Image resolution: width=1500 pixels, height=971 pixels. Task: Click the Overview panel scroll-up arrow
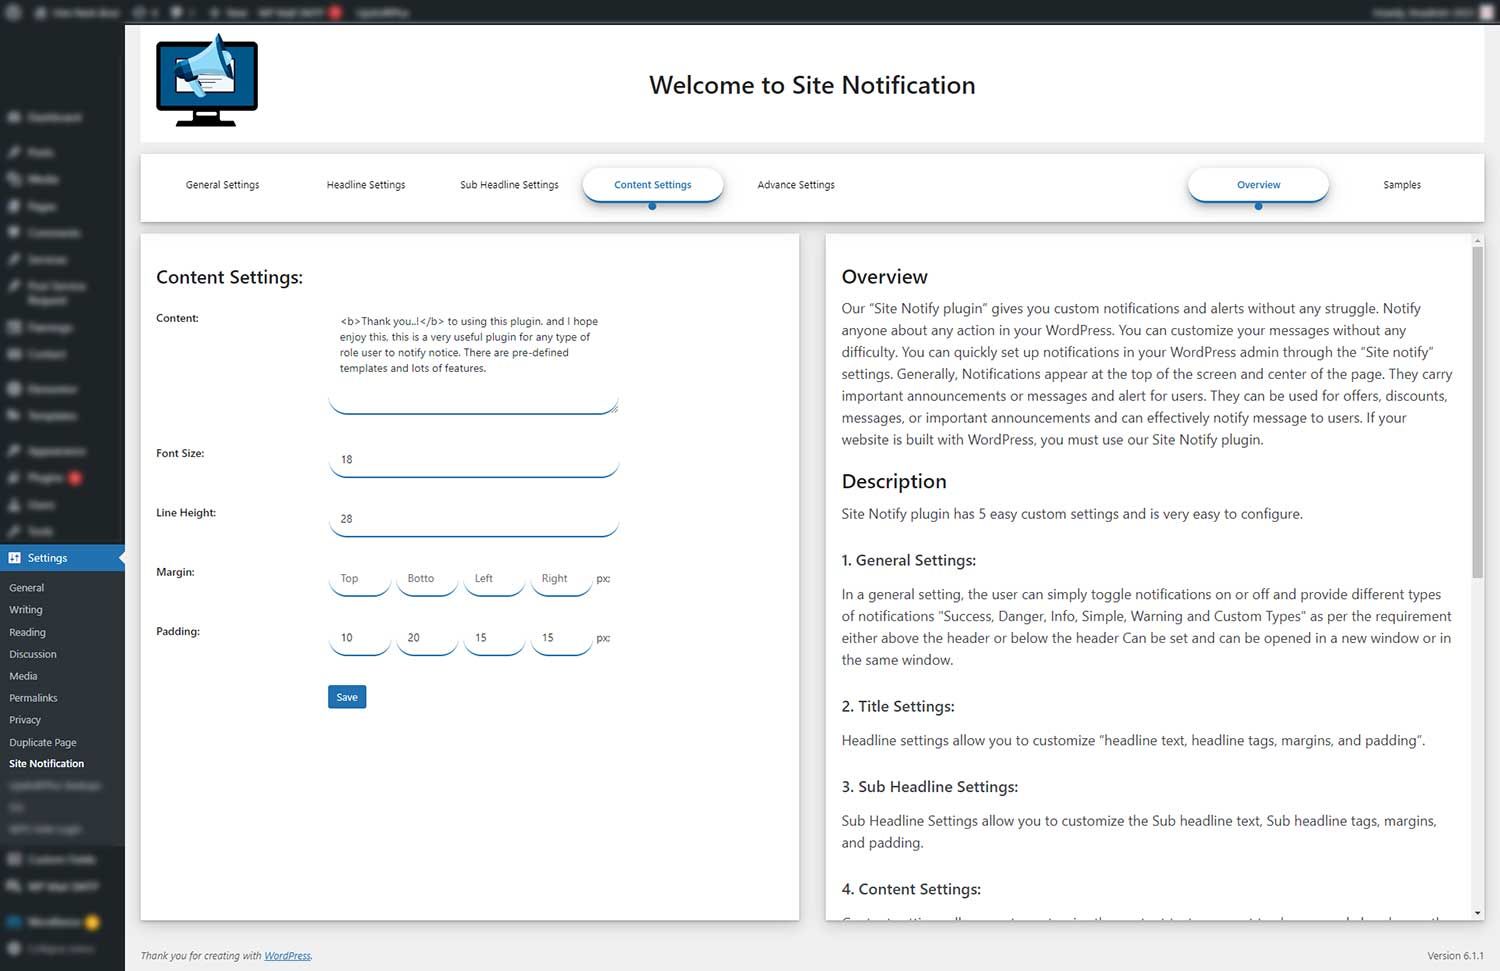(1477, 241)
